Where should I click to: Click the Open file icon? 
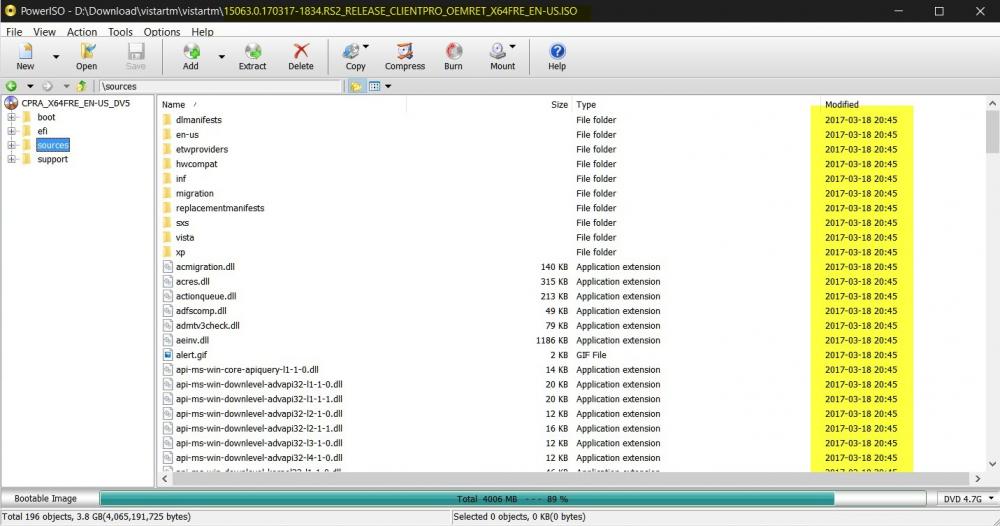click(x=87, y=55)
